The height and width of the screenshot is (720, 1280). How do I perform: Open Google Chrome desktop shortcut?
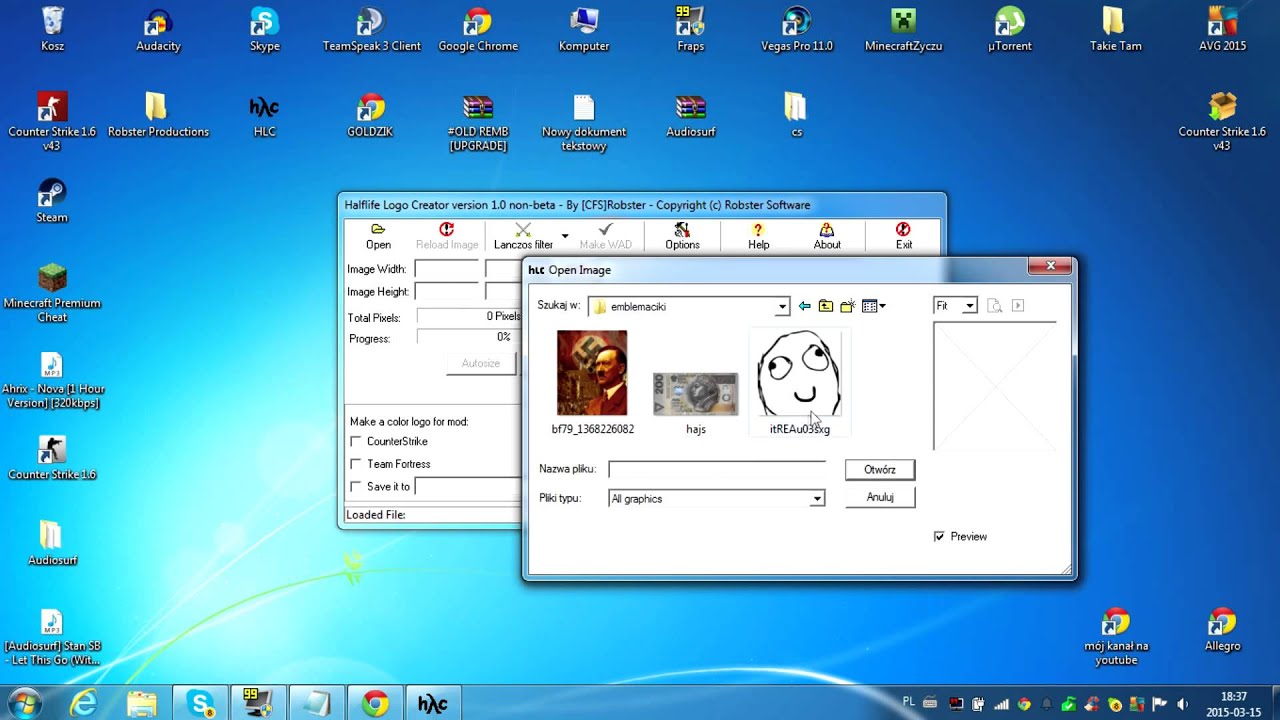coord(478,29)
